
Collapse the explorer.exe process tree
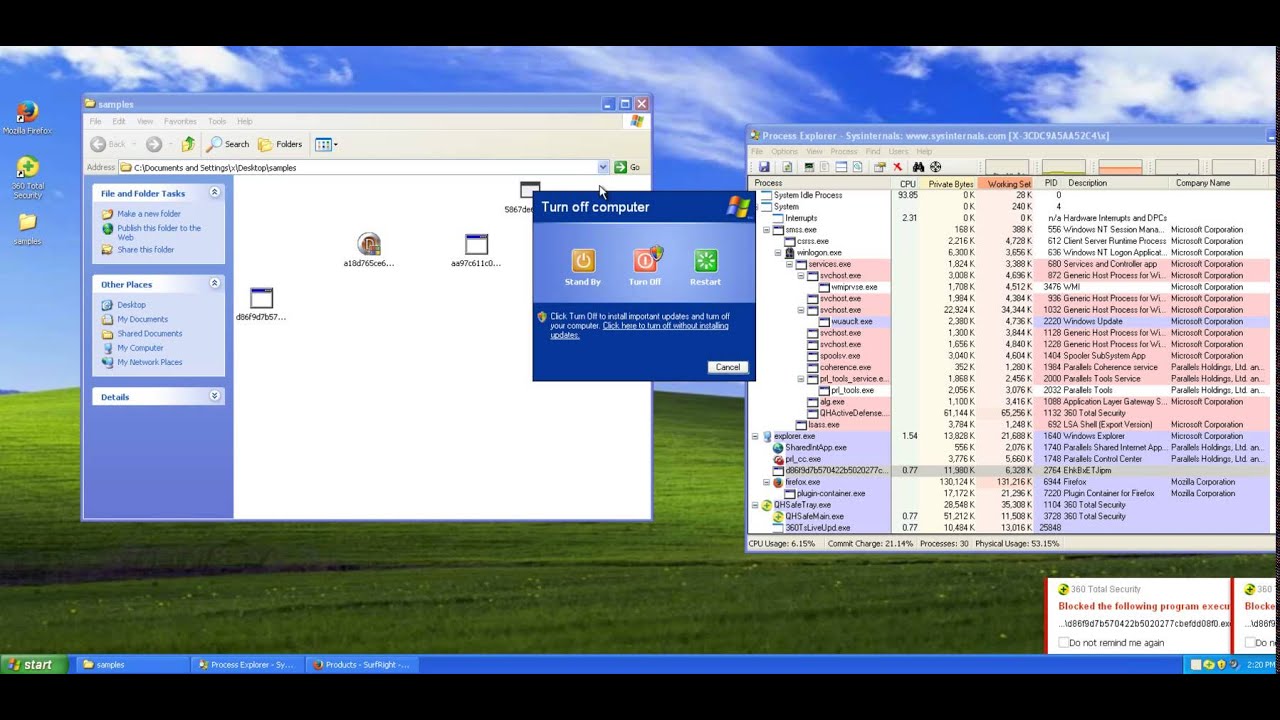[x=756, y=436]
